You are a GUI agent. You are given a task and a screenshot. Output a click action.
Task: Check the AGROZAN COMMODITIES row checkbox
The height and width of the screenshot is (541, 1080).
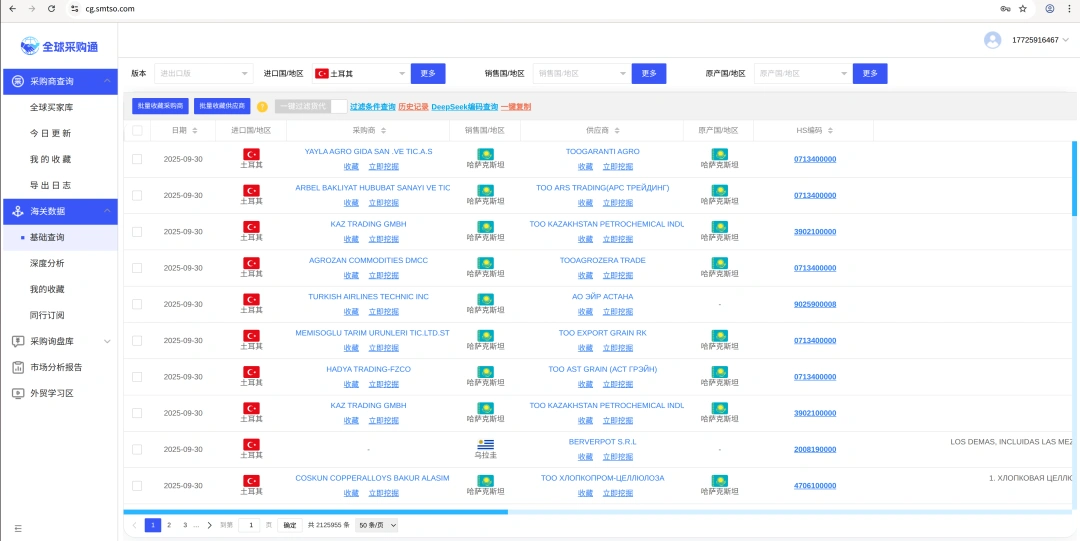tap(137, 268)
